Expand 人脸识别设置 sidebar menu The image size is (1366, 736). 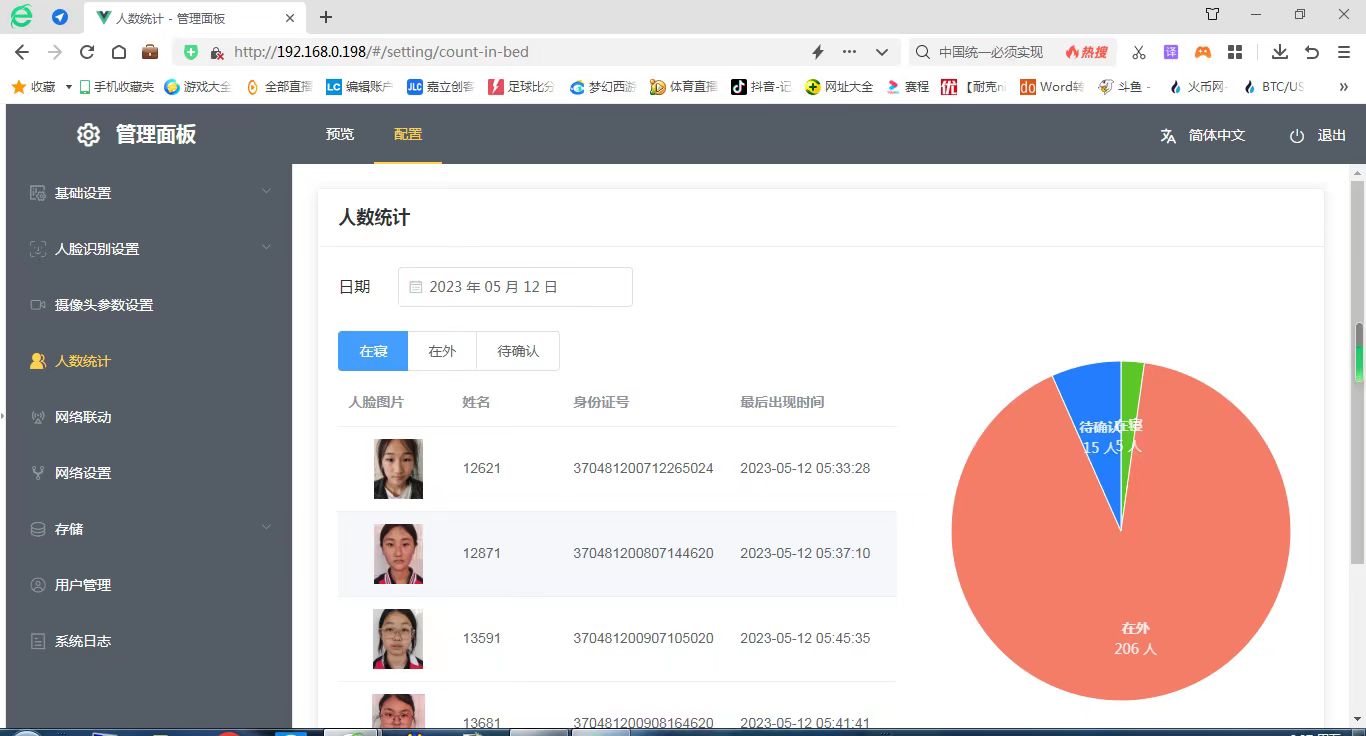[x=149, y=249]
